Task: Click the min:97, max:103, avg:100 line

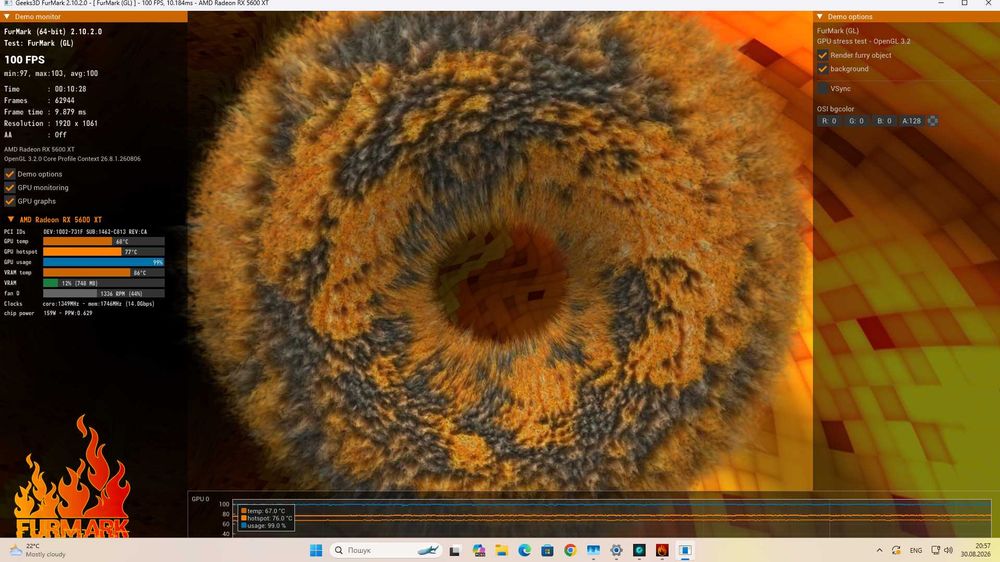Action: [x=51, y=73]
